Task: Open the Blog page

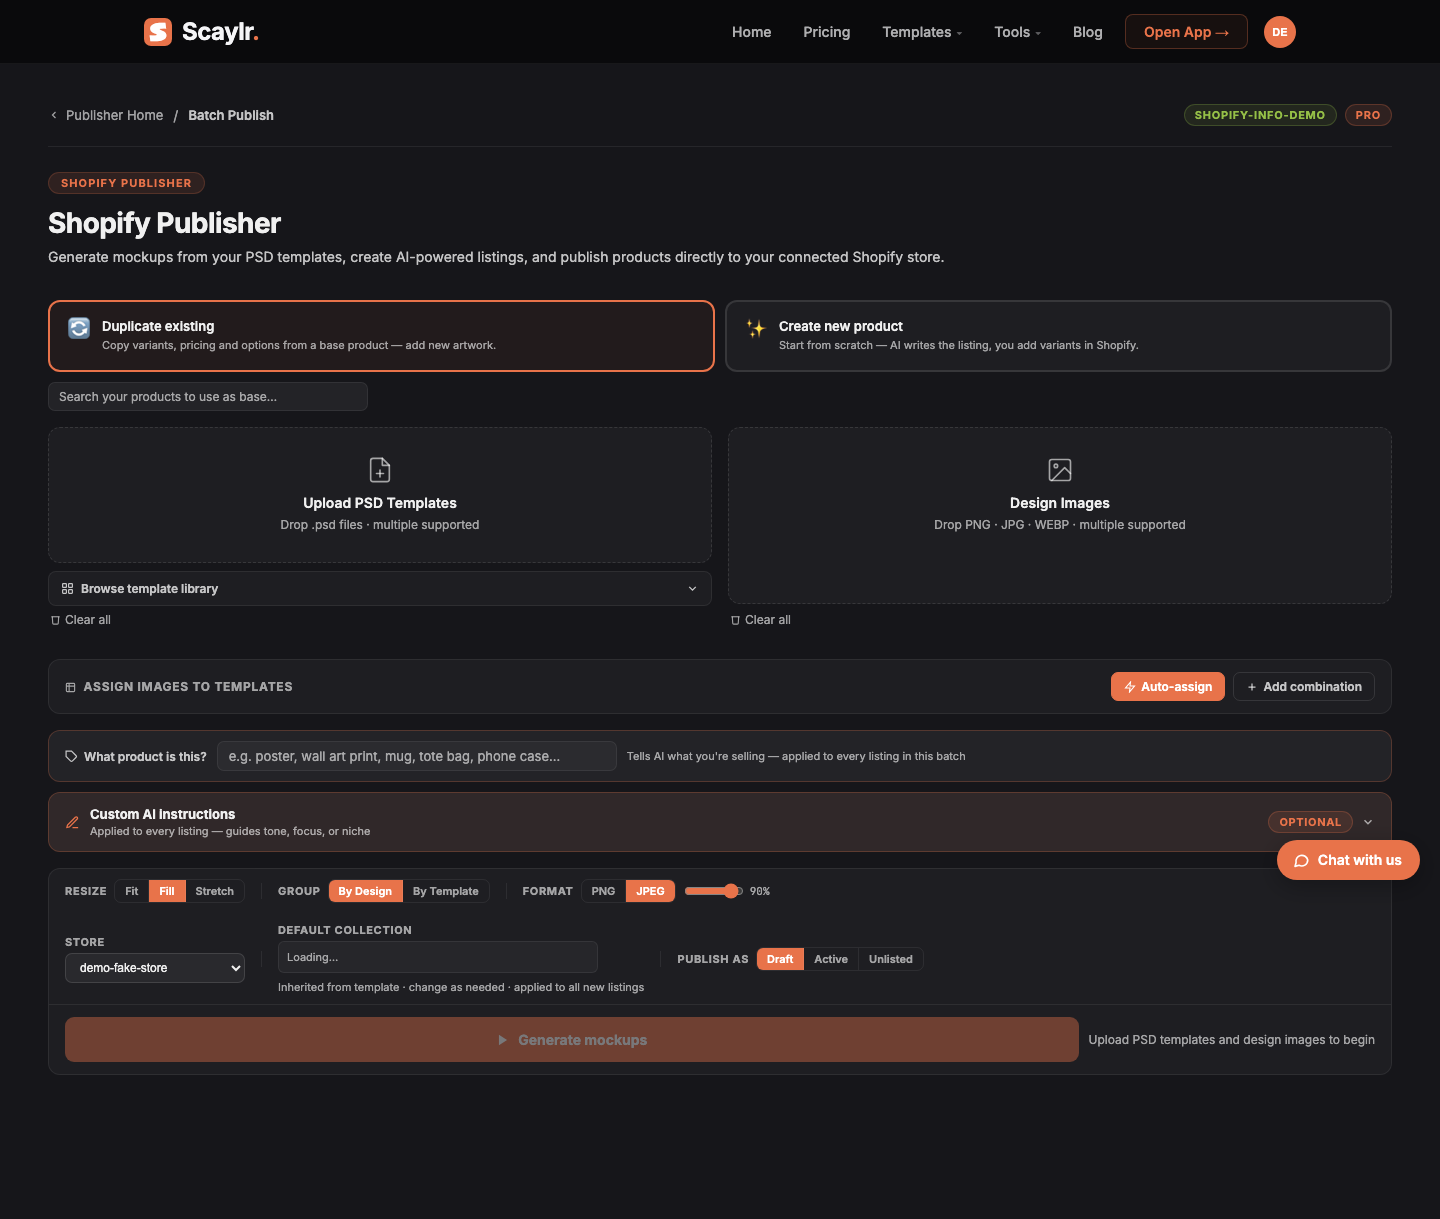Action: tap(1087, 32)
